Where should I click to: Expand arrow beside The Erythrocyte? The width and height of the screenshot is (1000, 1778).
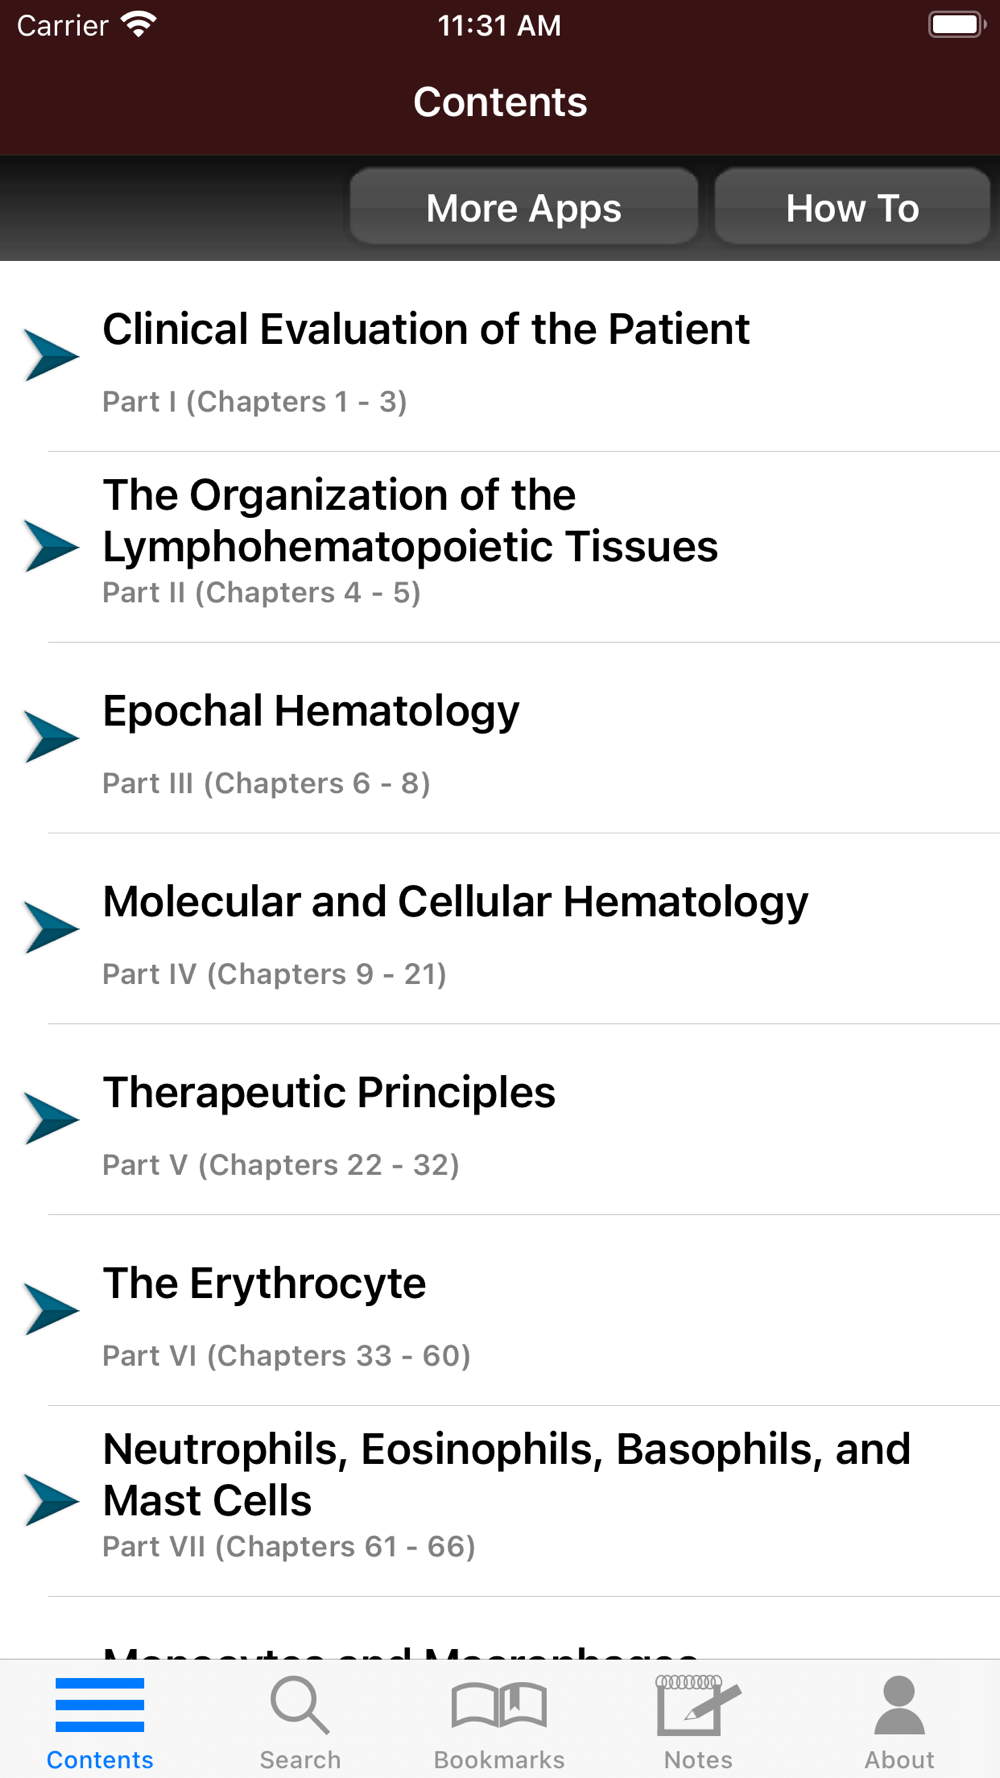tap(51, 1310)
